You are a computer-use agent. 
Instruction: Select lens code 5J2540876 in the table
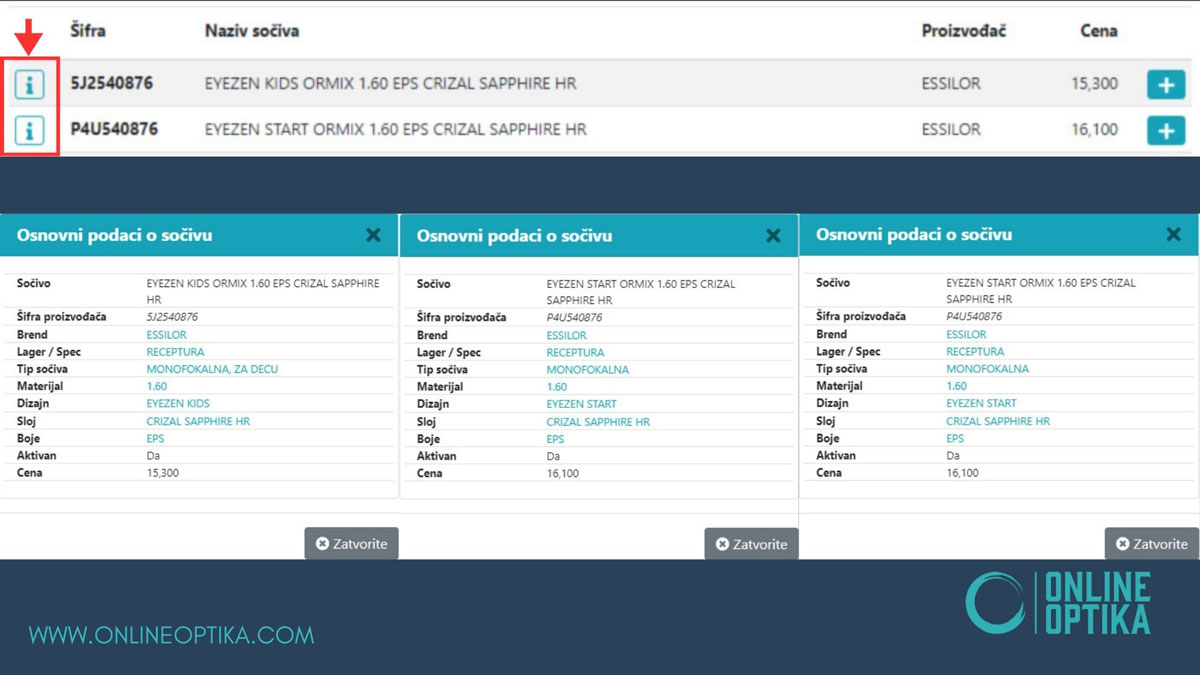111,84
